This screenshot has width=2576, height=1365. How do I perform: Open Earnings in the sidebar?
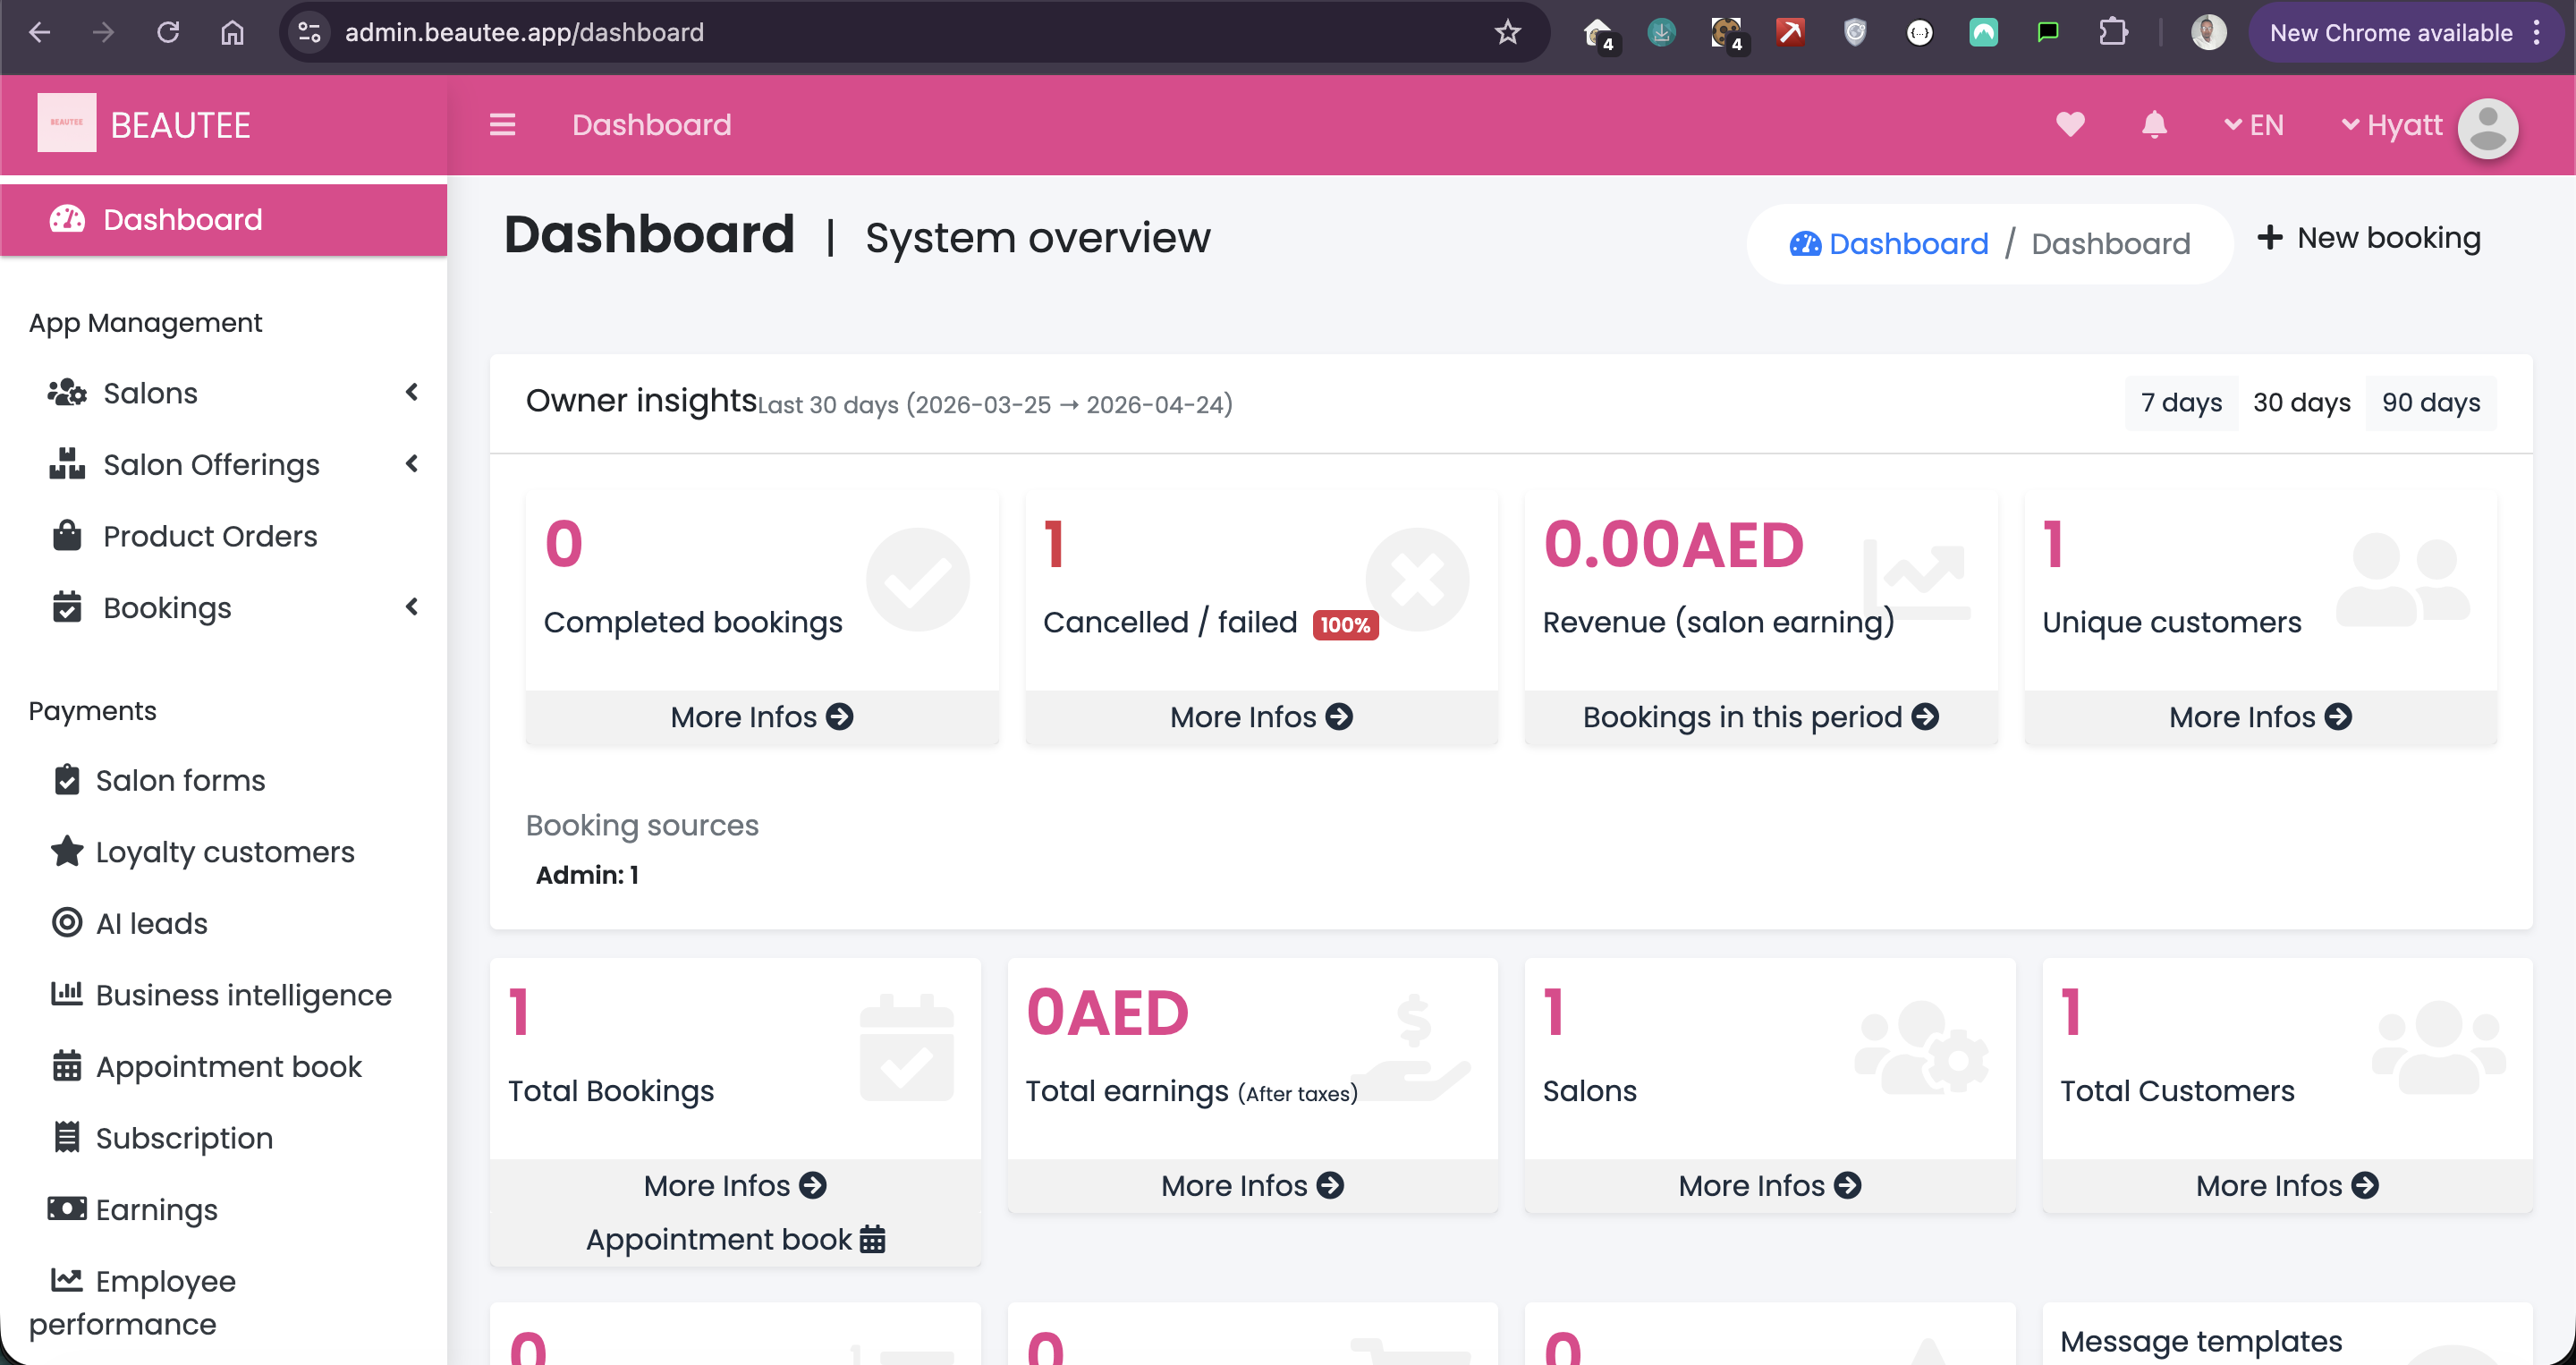point(156,1210)
